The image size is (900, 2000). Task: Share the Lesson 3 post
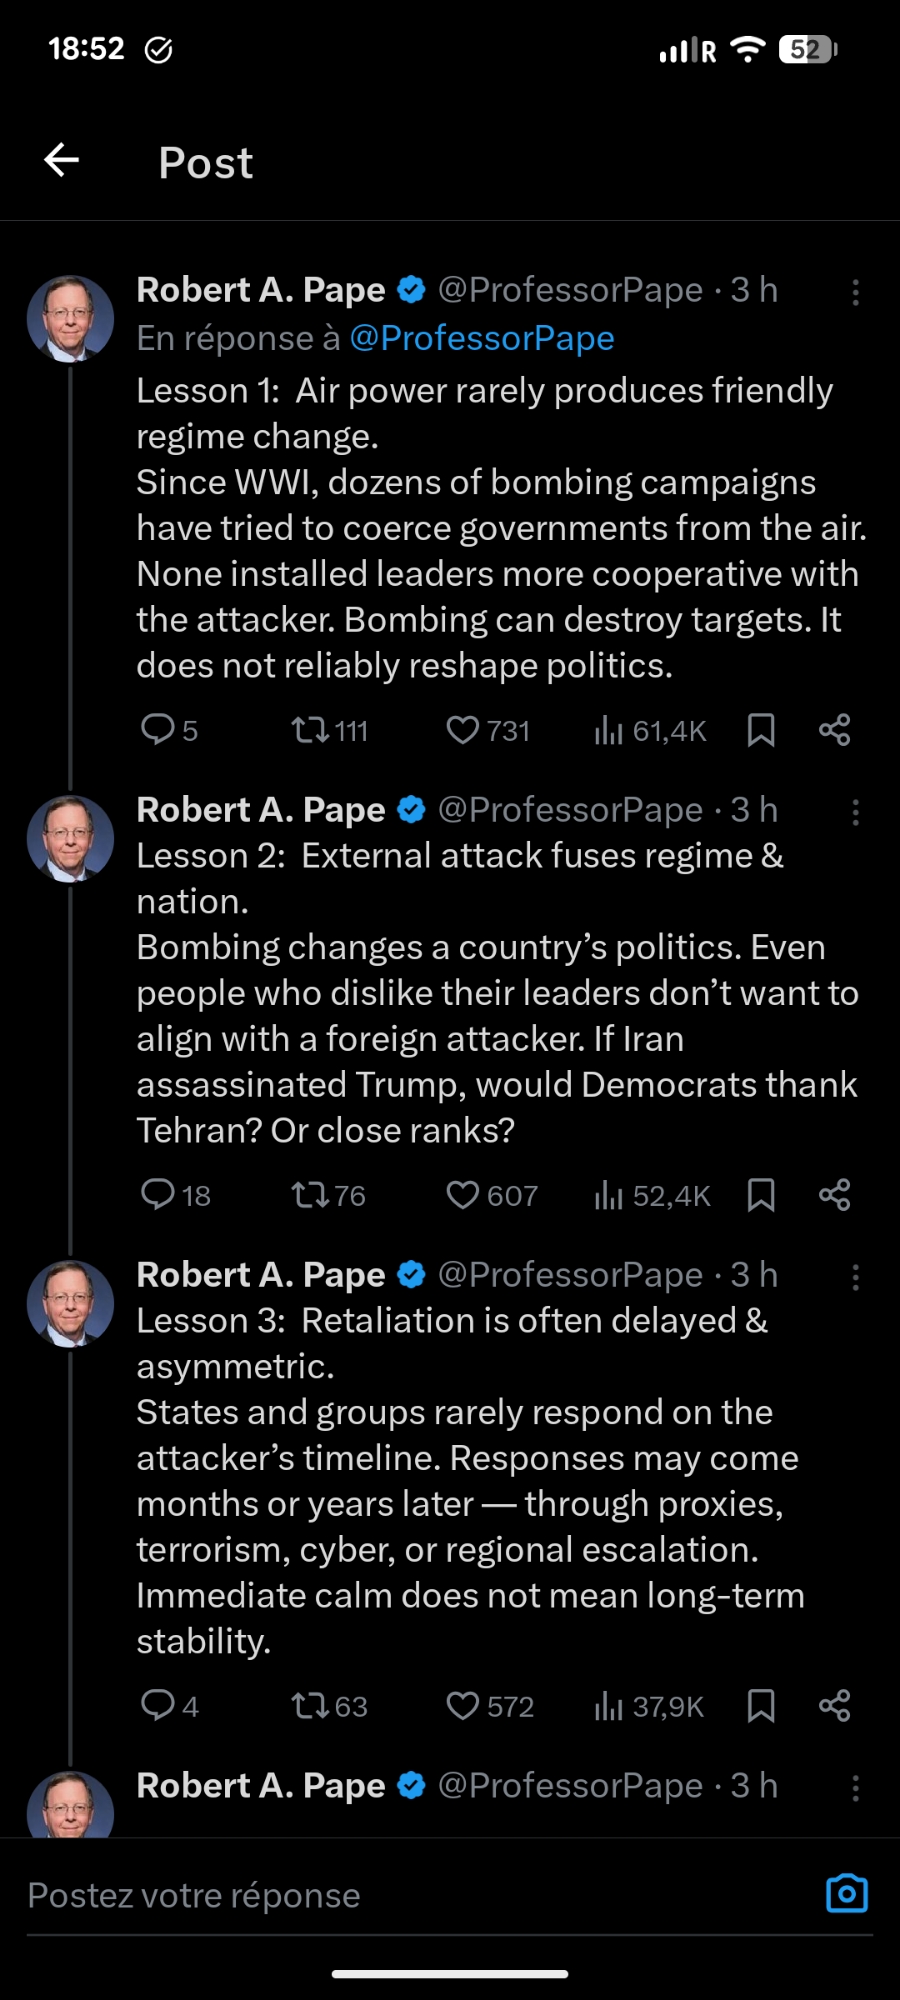tap(834, 1705)
